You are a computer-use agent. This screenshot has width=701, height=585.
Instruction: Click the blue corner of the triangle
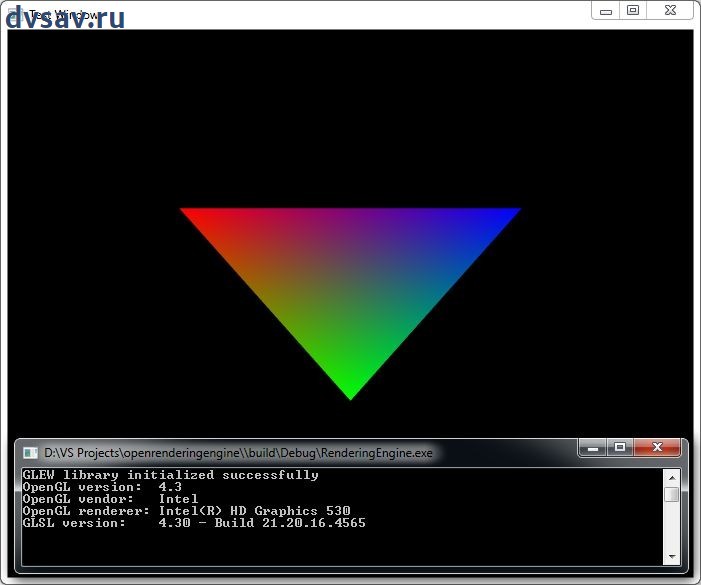point(510,212)
